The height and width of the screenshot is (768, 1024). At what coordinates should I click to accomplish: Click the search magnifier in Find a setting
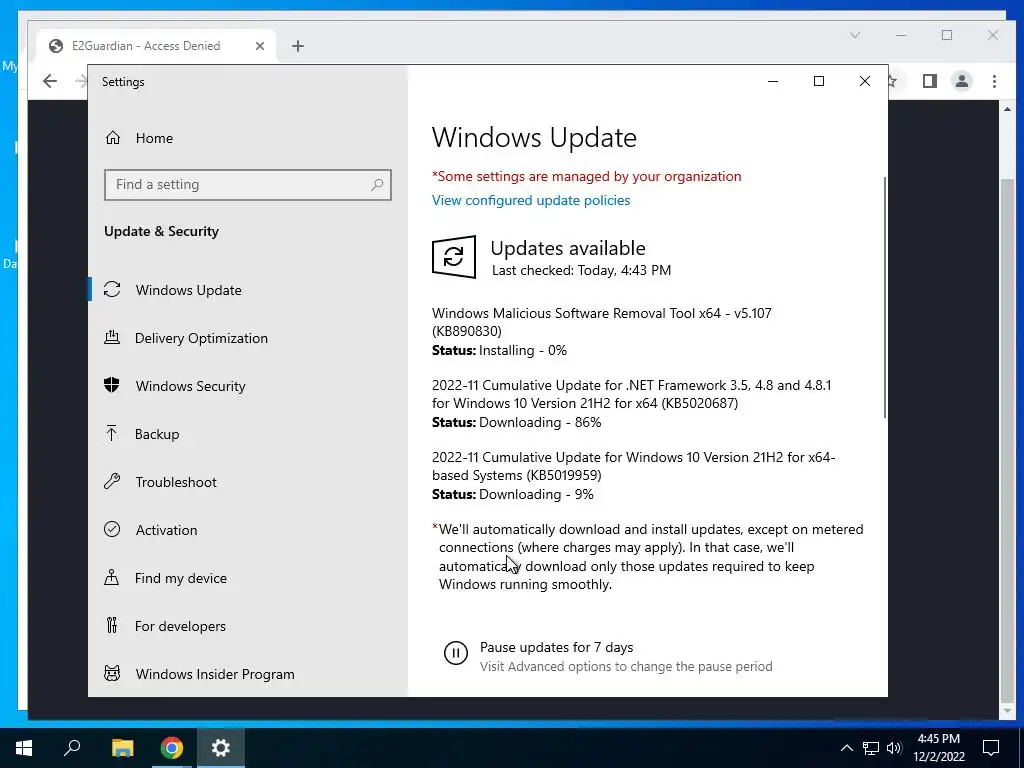(x=377, y=185)
